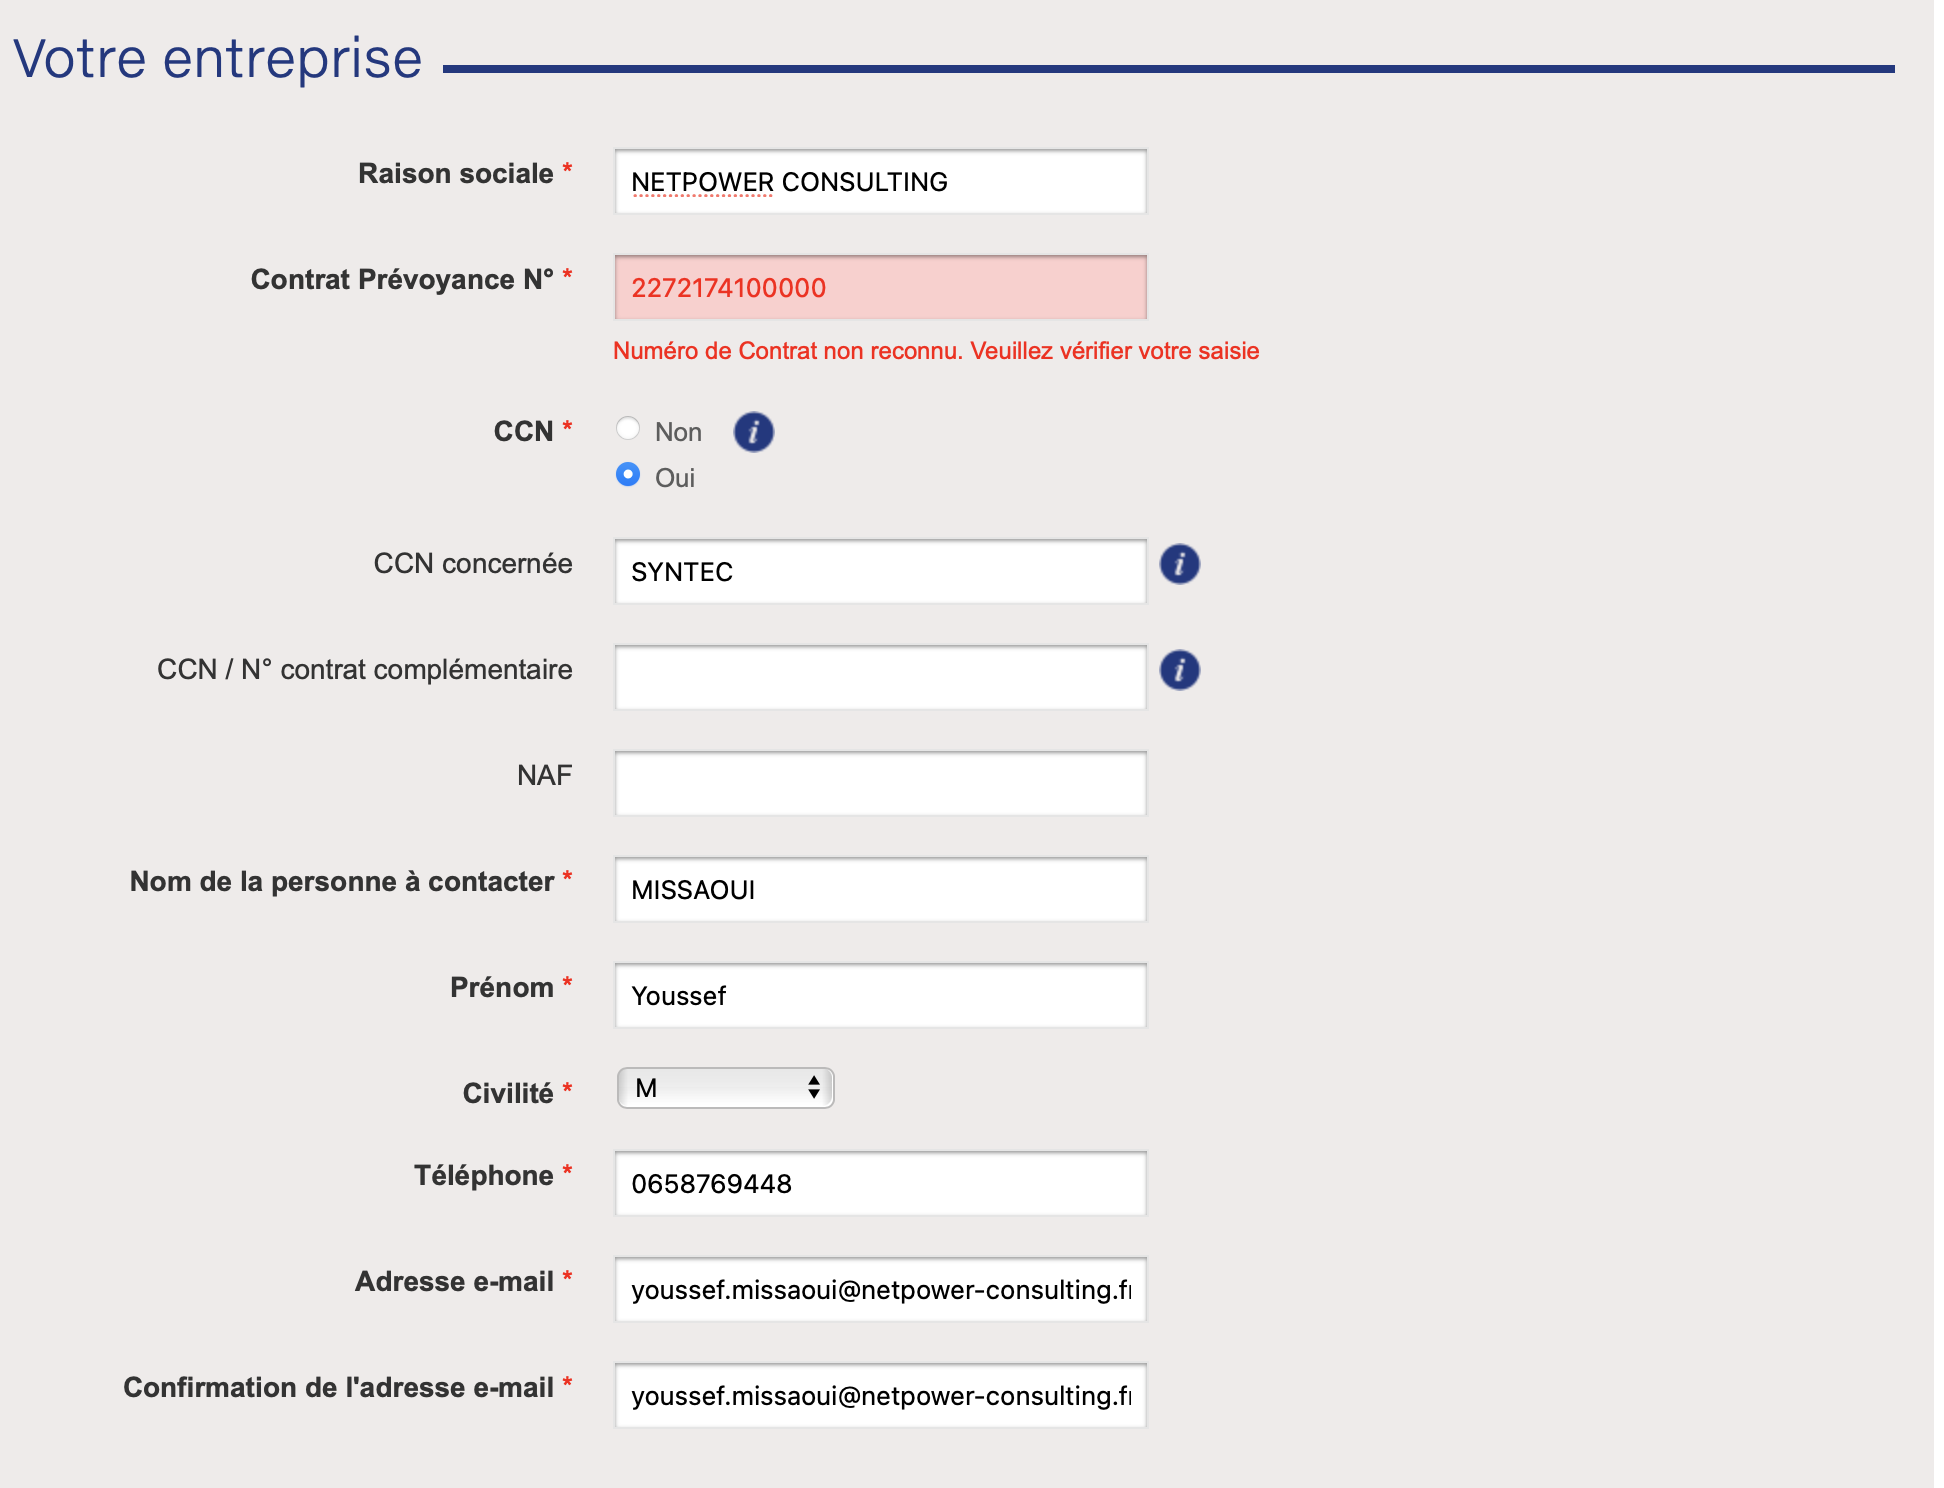Screen dimensions: 1944x1488
Task: Click the Adresse e-mail input field
Action: [880, 1290]
